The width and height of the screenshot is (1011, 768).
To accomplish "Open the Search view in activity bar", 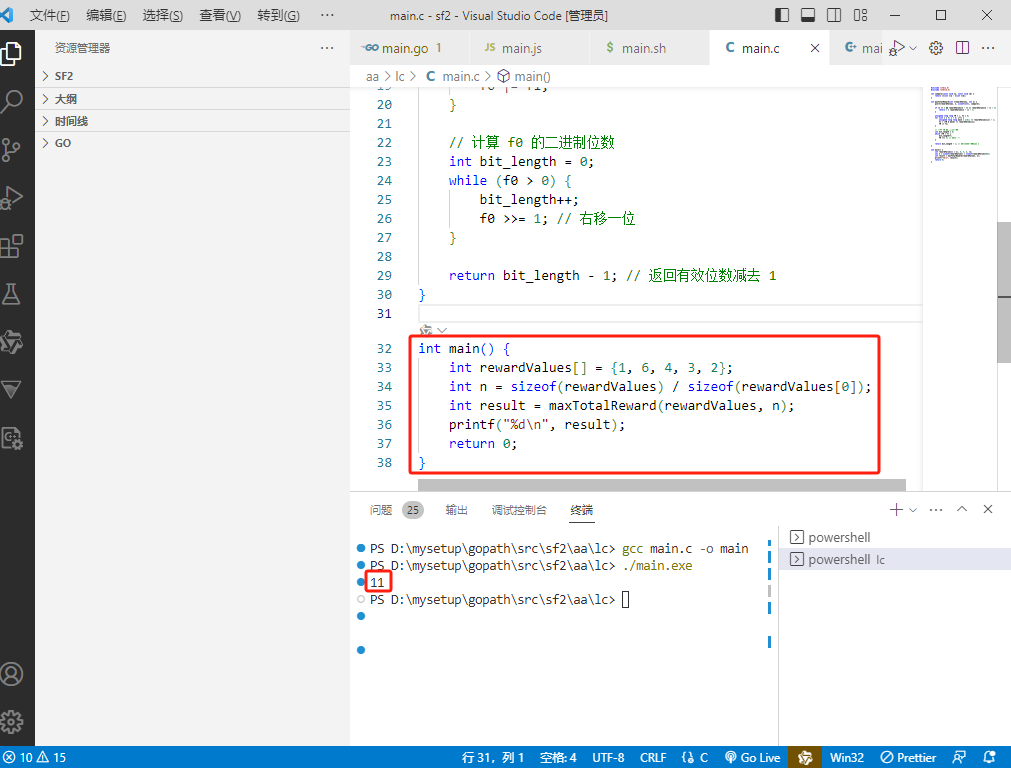I will pos(12,101).
